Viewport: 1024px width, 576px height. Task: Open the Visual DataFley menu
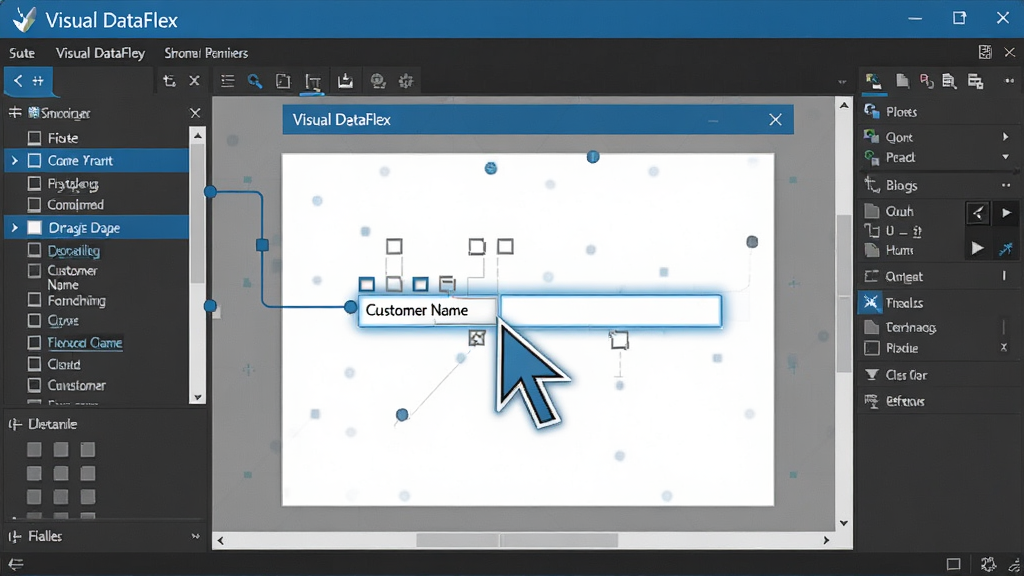pyautogui.click(x=100, y=53)
